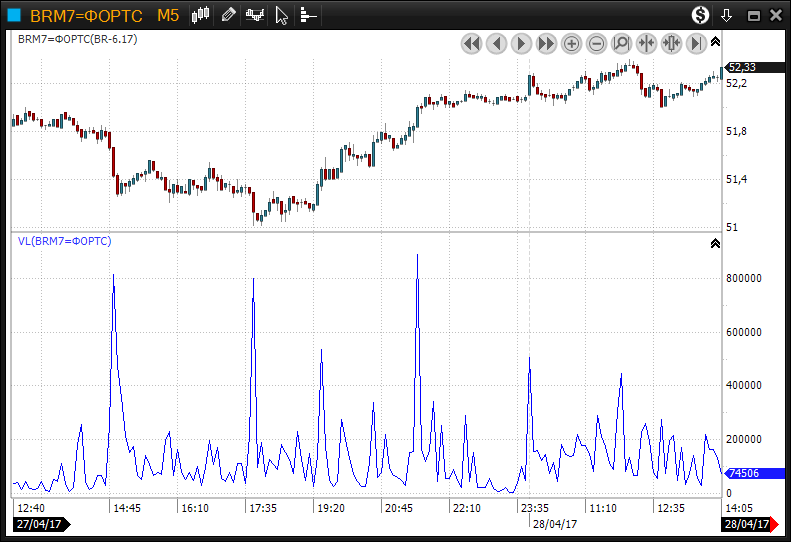Step chart forward with single right arrow

[521, 43]
